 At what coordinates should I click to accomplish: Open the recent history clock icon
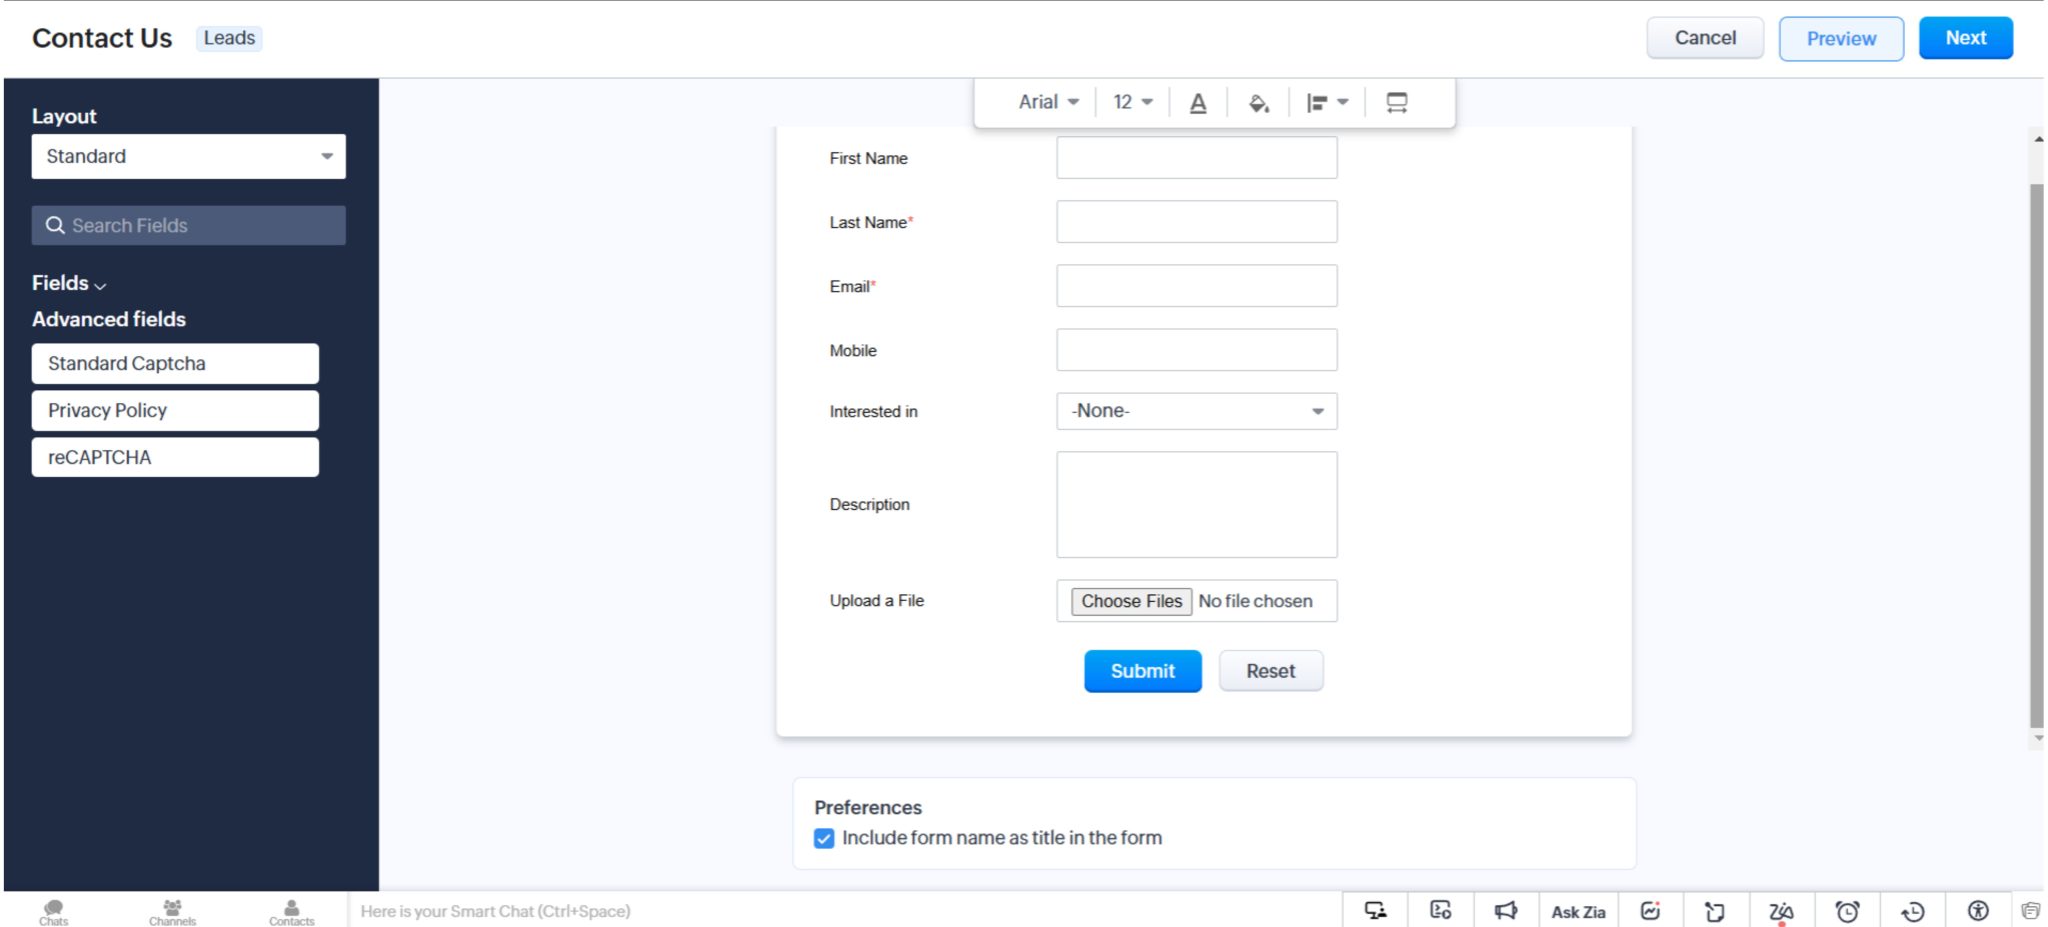1912,911
